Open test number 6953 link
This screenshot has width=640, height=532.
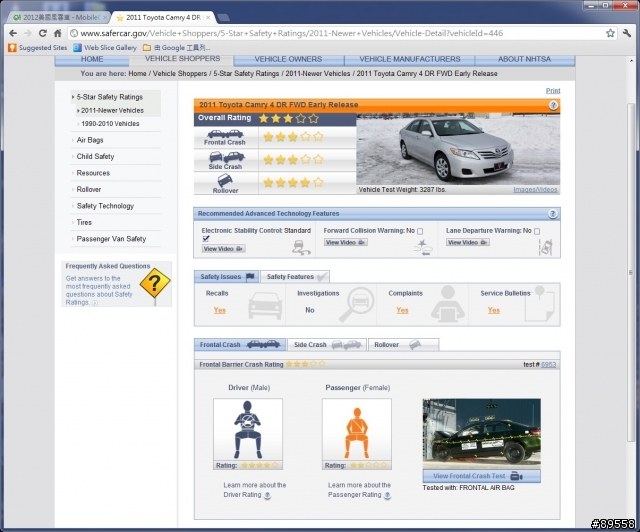point(548,364)
